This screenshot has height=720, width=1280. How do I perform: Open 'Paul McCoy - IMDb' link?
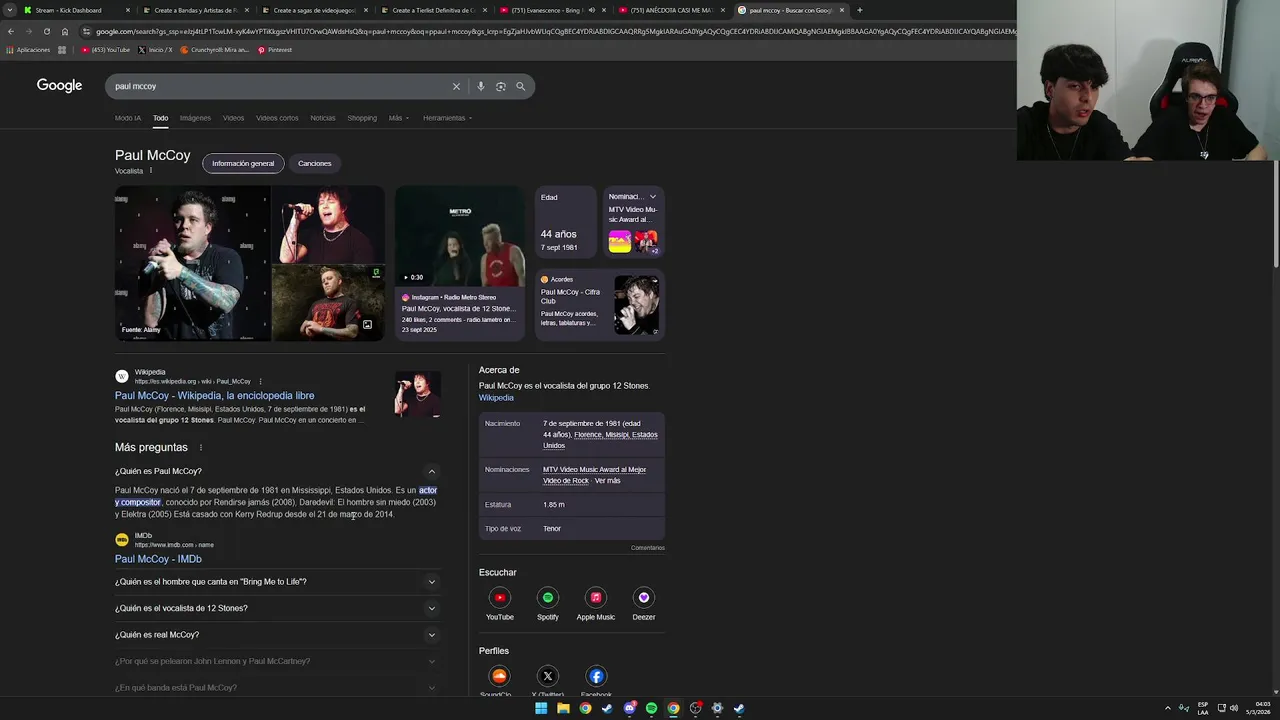(158, 559)
